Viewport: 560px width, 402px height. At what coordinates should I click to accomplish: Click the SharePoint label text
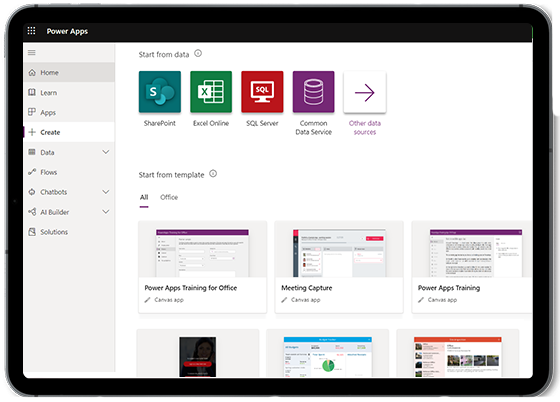click(160, 123)
